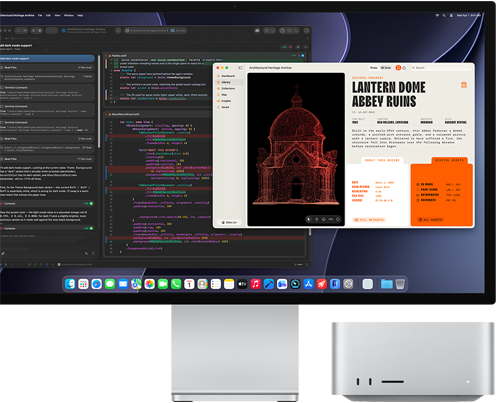Click the orange monument icon beside the title
This screenshot has height=403, width=497.
pyautogui.click(x=464, y=84)
